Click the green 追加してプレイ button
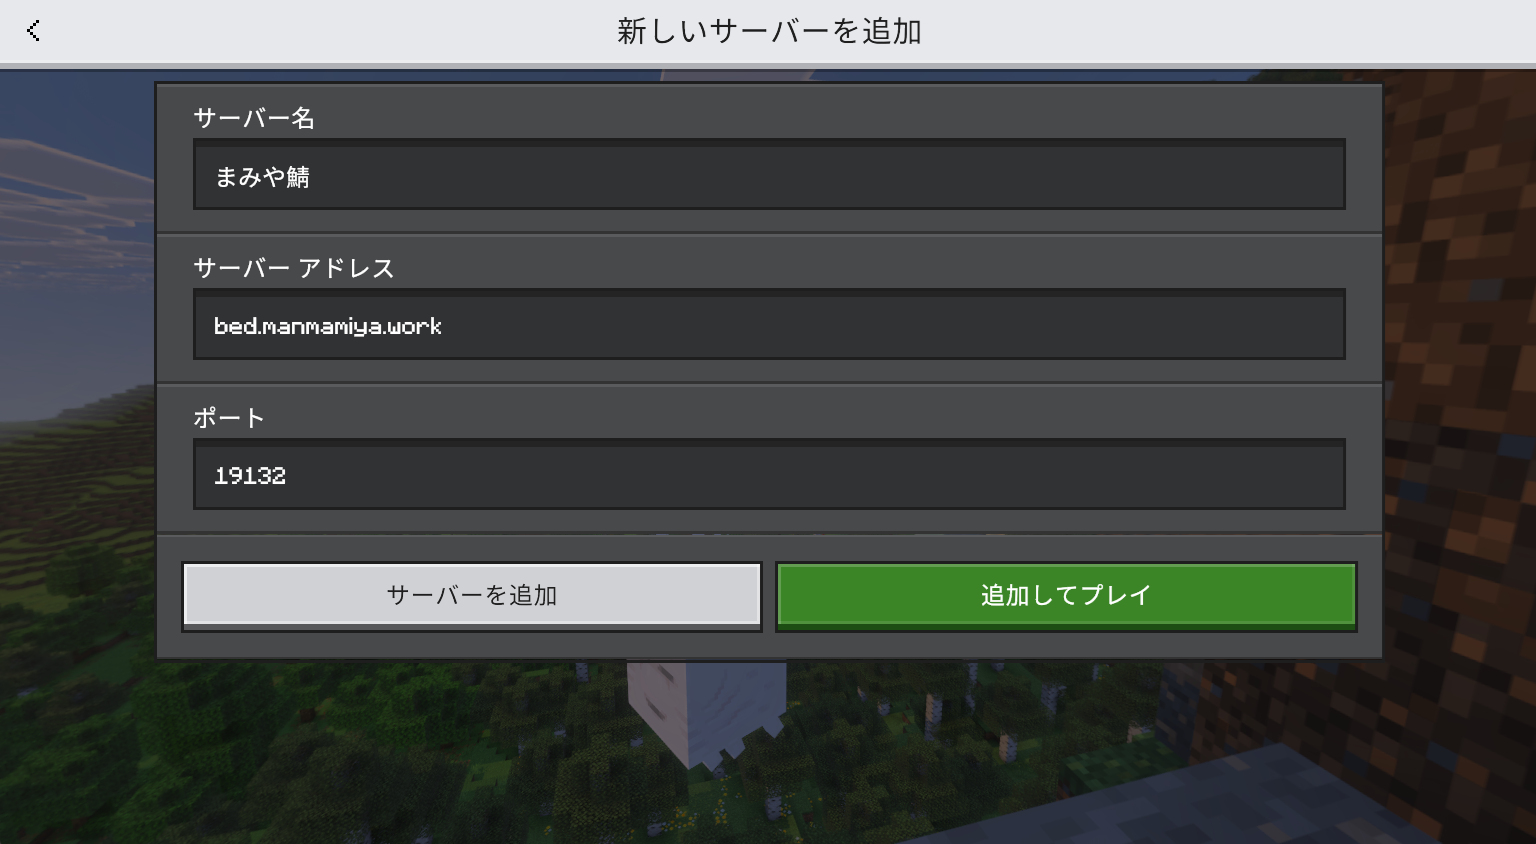 click(1066, 596)
